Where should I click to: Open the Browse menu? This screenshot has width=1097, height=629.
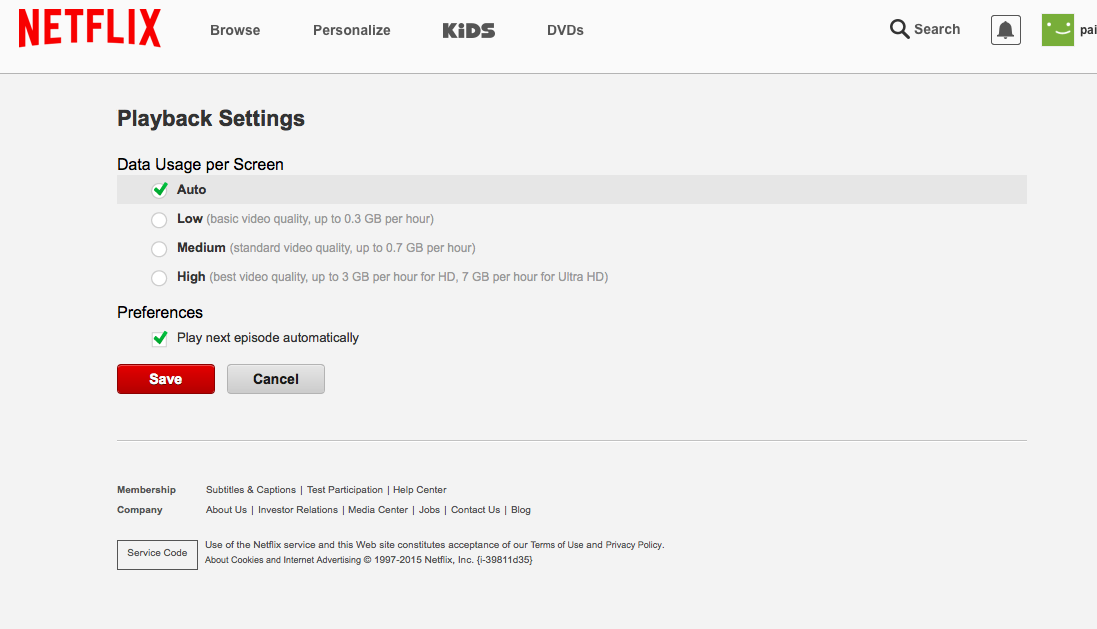[x=235, y=30]
